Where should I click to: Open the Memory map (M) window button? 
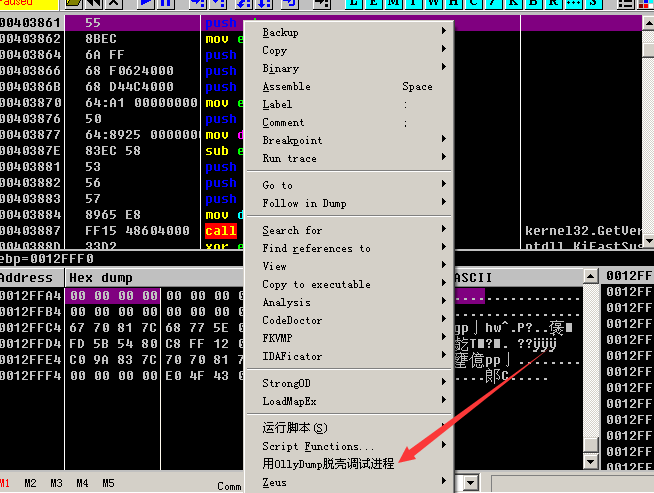[393, 3]
